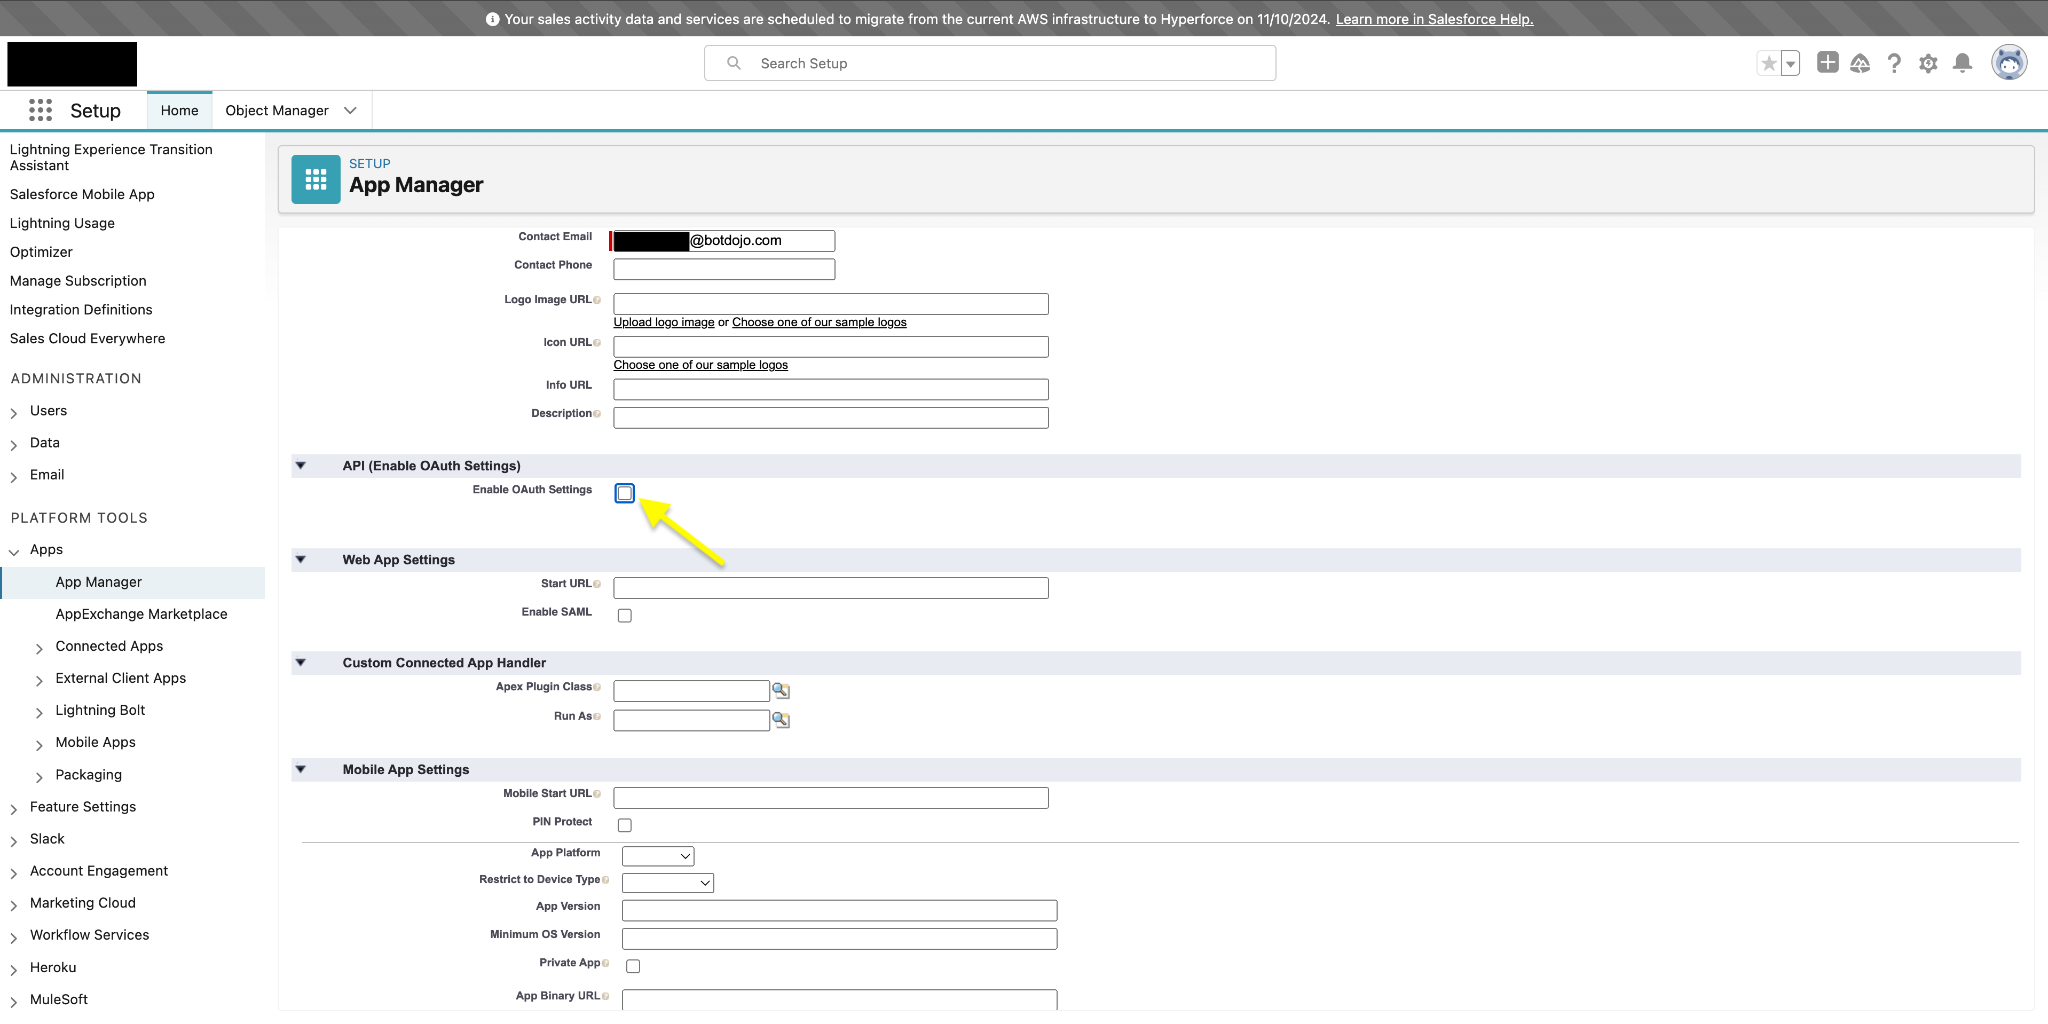
Task: Tick the Private App checkbox
Action: click(633, 966)
